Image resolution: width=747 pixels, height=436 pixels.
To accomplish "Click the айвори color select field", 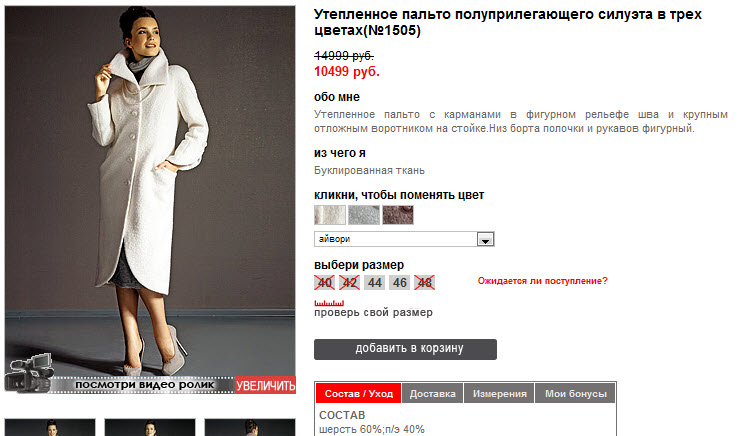I will pyautogui.click(x=404, y=239).
